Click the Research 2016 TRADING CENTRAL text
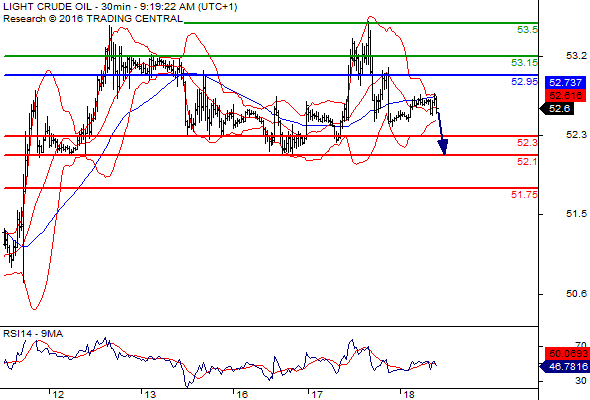The image size is (590, 400). [93, 18]
